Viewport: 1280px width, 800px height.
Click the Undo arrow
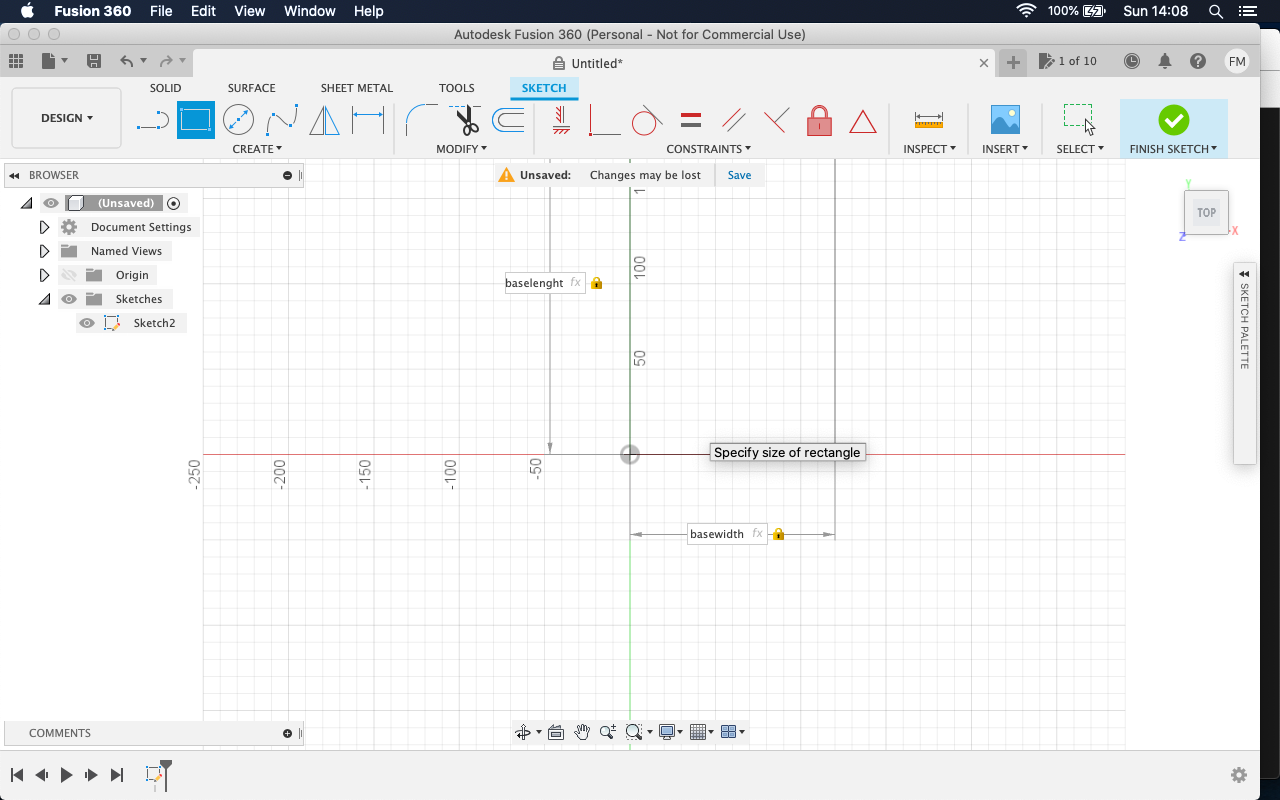coord(126,61)
